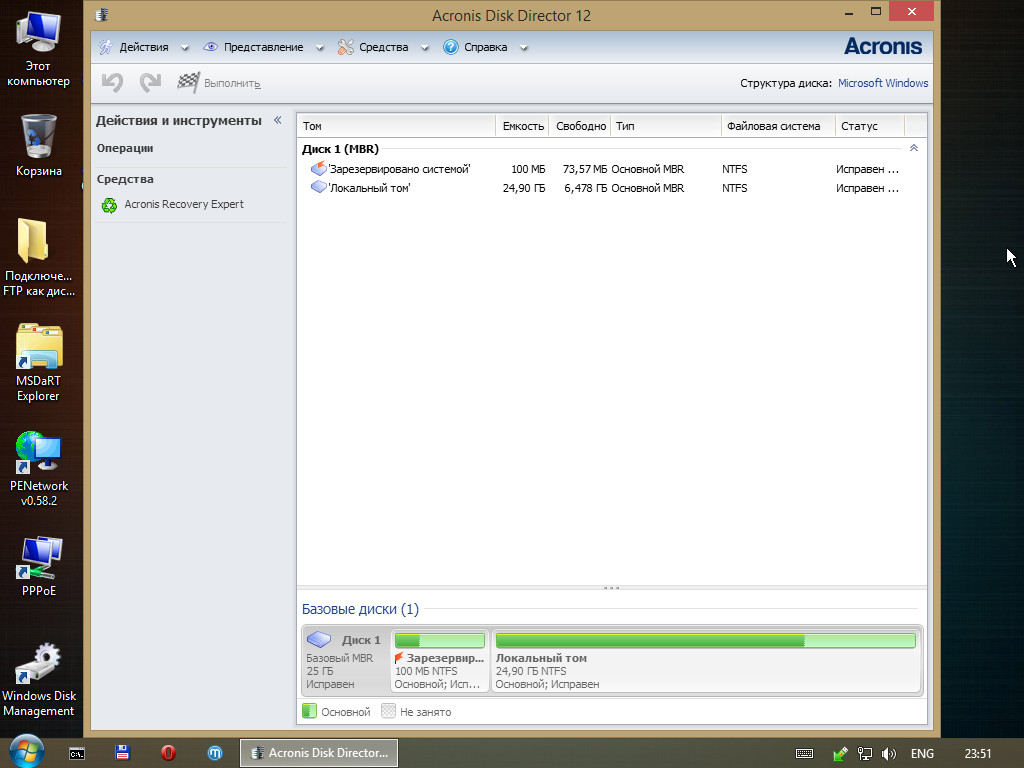Click the Redo arrow icon in toolbar
The image size is (1024, 768).
(150, 83)
